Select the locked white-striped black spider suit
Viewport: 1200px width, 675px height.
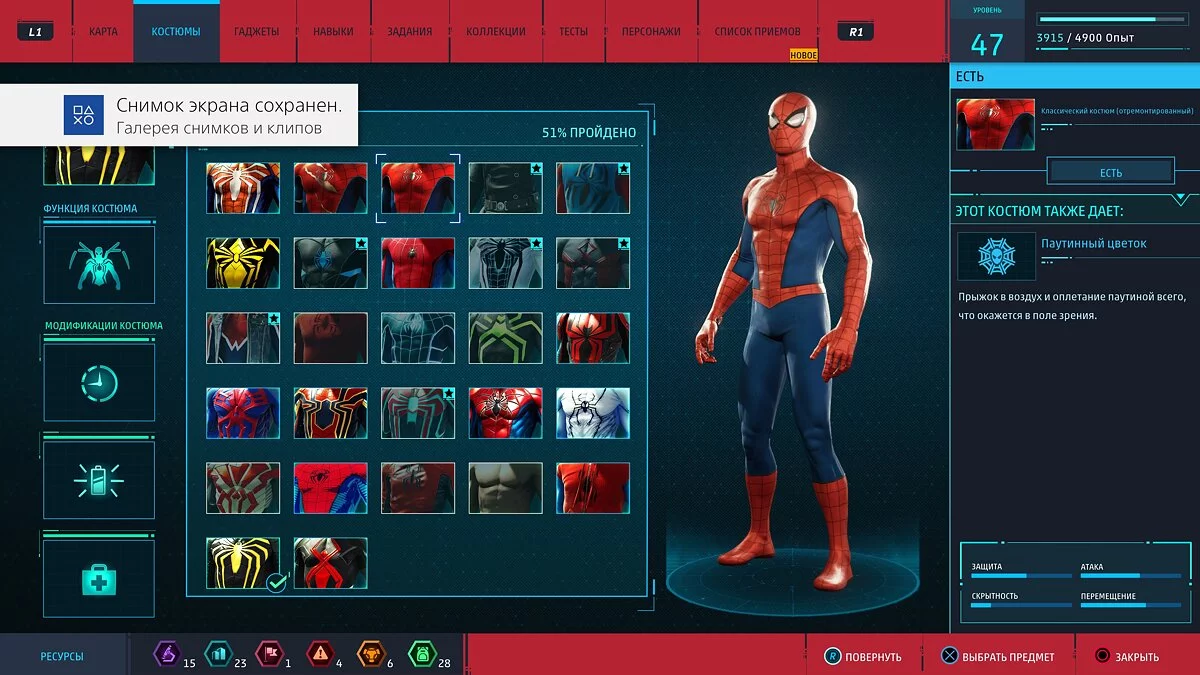[x=506, y=263]
